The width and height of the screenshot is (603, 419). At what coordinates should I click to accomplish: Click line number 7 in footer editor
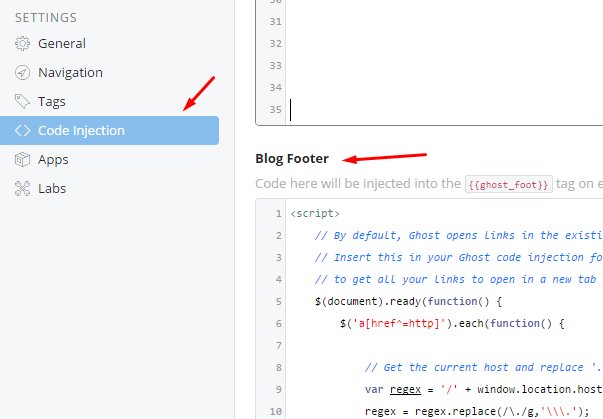click(x=278, y=346)
